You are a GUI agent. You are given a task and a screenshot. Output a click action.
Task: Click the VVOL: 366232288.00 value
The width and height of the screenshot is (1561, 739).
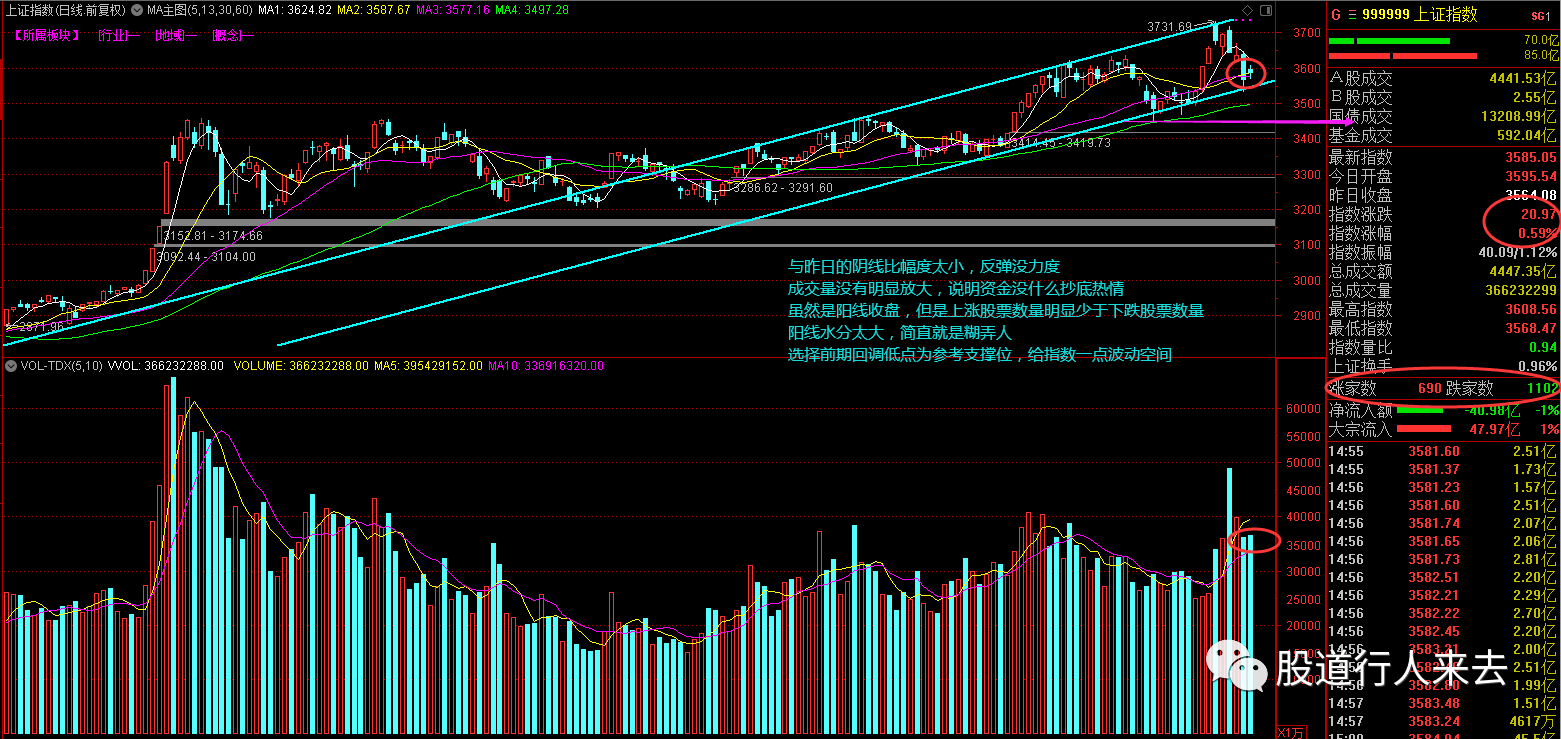pyautogui.click(x=167, y=366)
